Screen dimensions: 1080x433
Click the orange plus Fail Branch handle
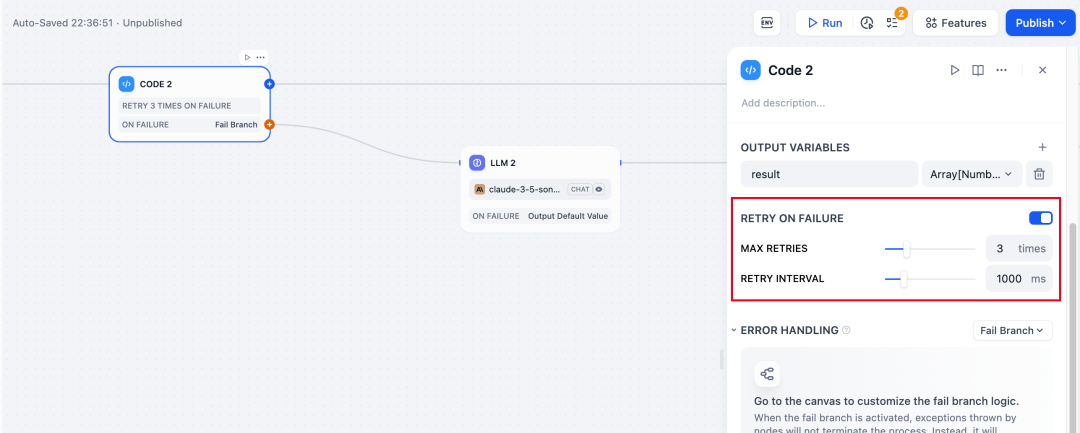(269, 125)
